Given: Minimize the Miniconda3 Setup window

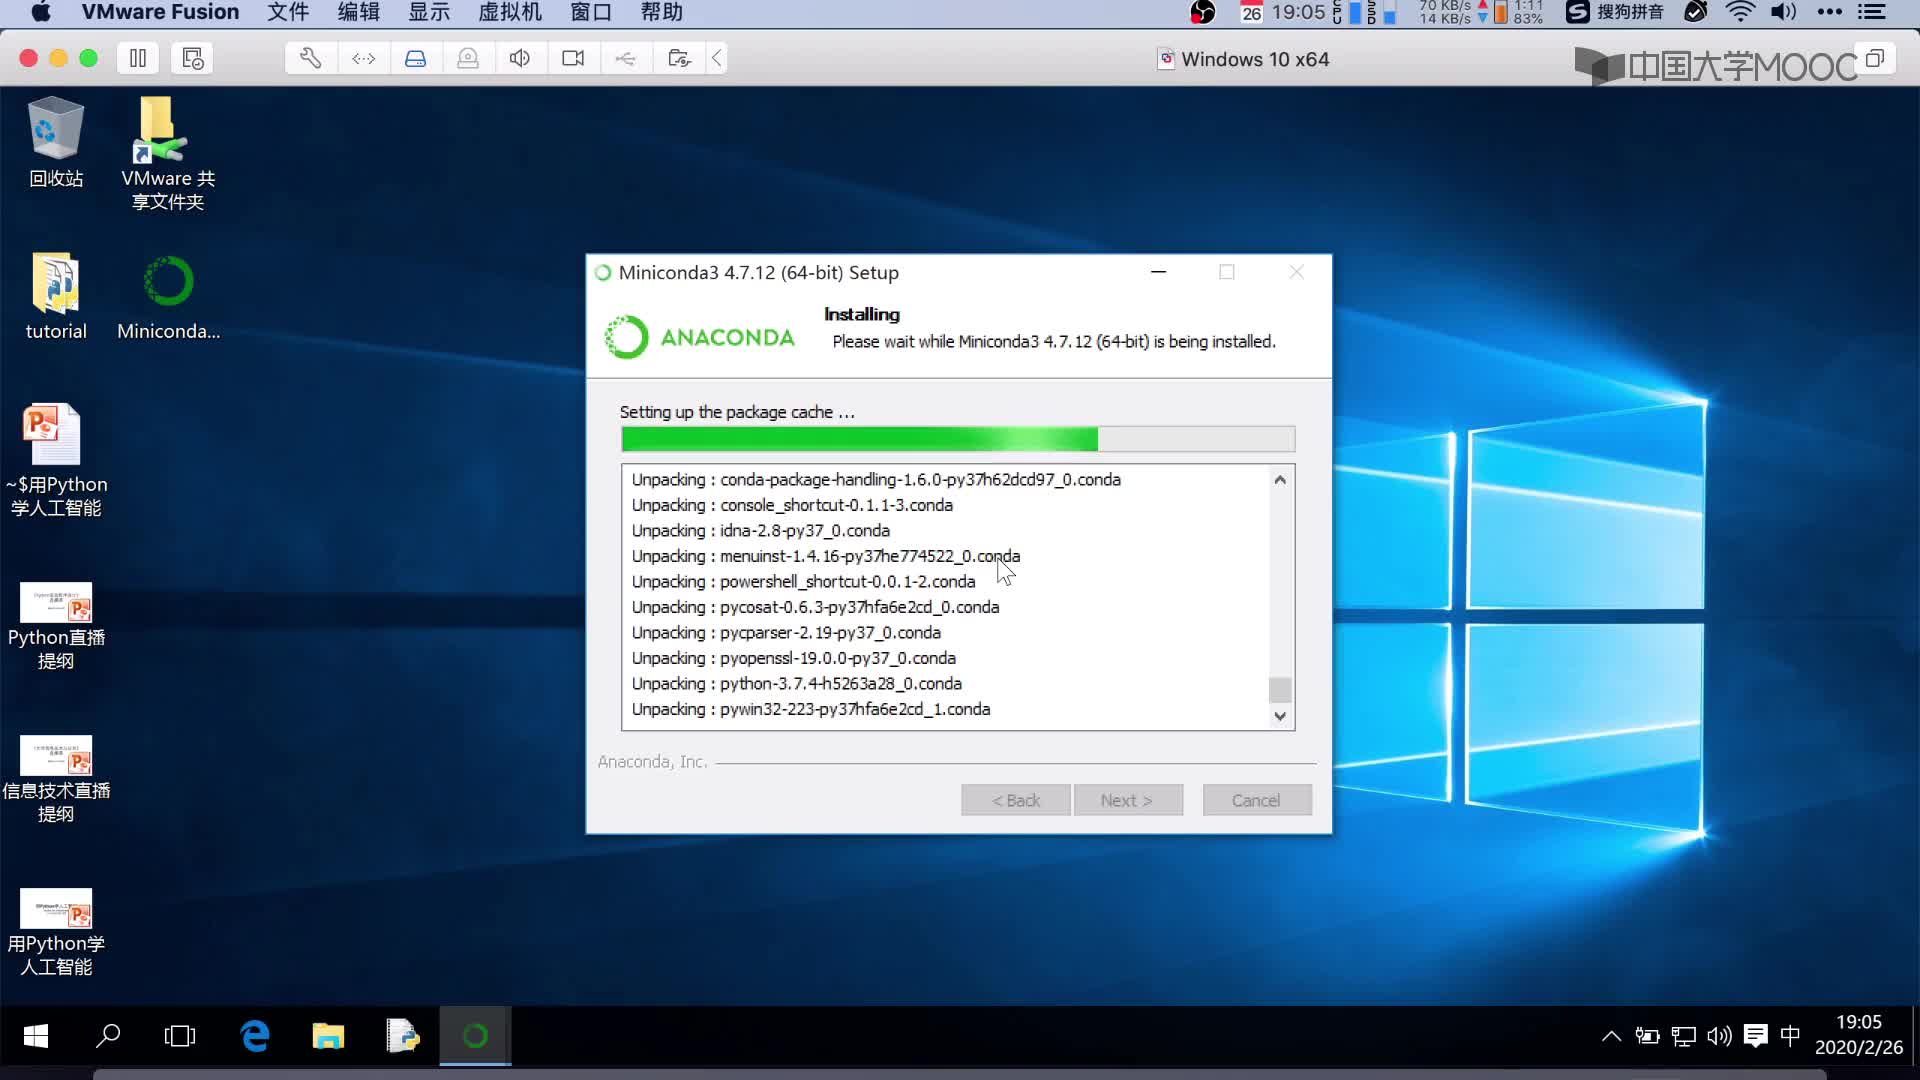Looking at the screenshot, I should [1159, 272].
